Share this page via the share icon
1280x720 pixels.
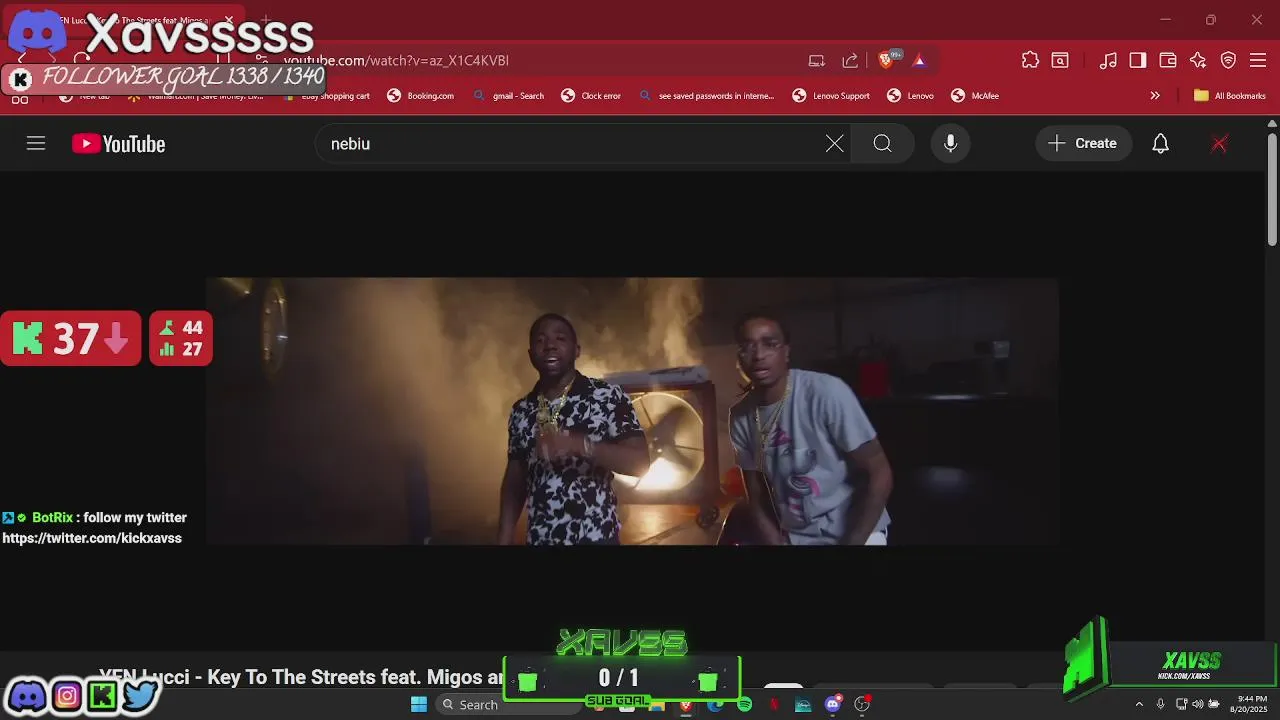[x=850, y=61]
